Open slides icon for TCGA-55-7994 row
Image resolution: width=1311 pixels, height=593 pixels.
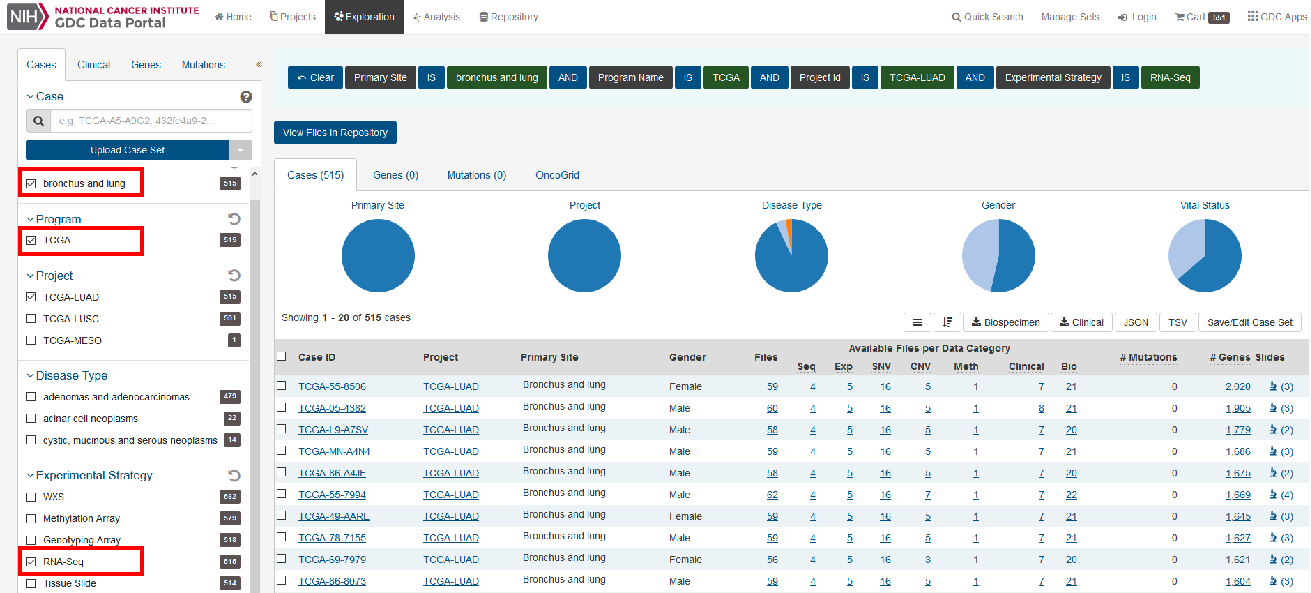click(1273, 495)
